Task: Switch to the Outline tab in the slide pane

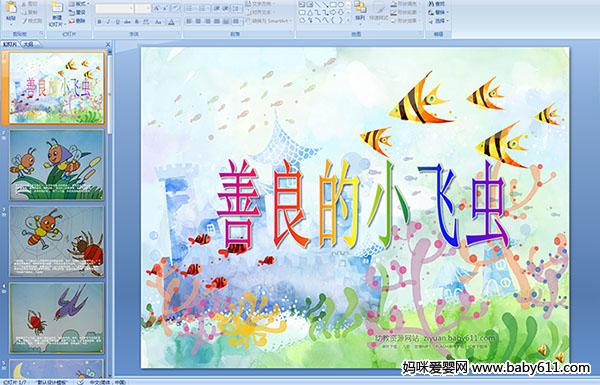Action: tap(27, 44)
